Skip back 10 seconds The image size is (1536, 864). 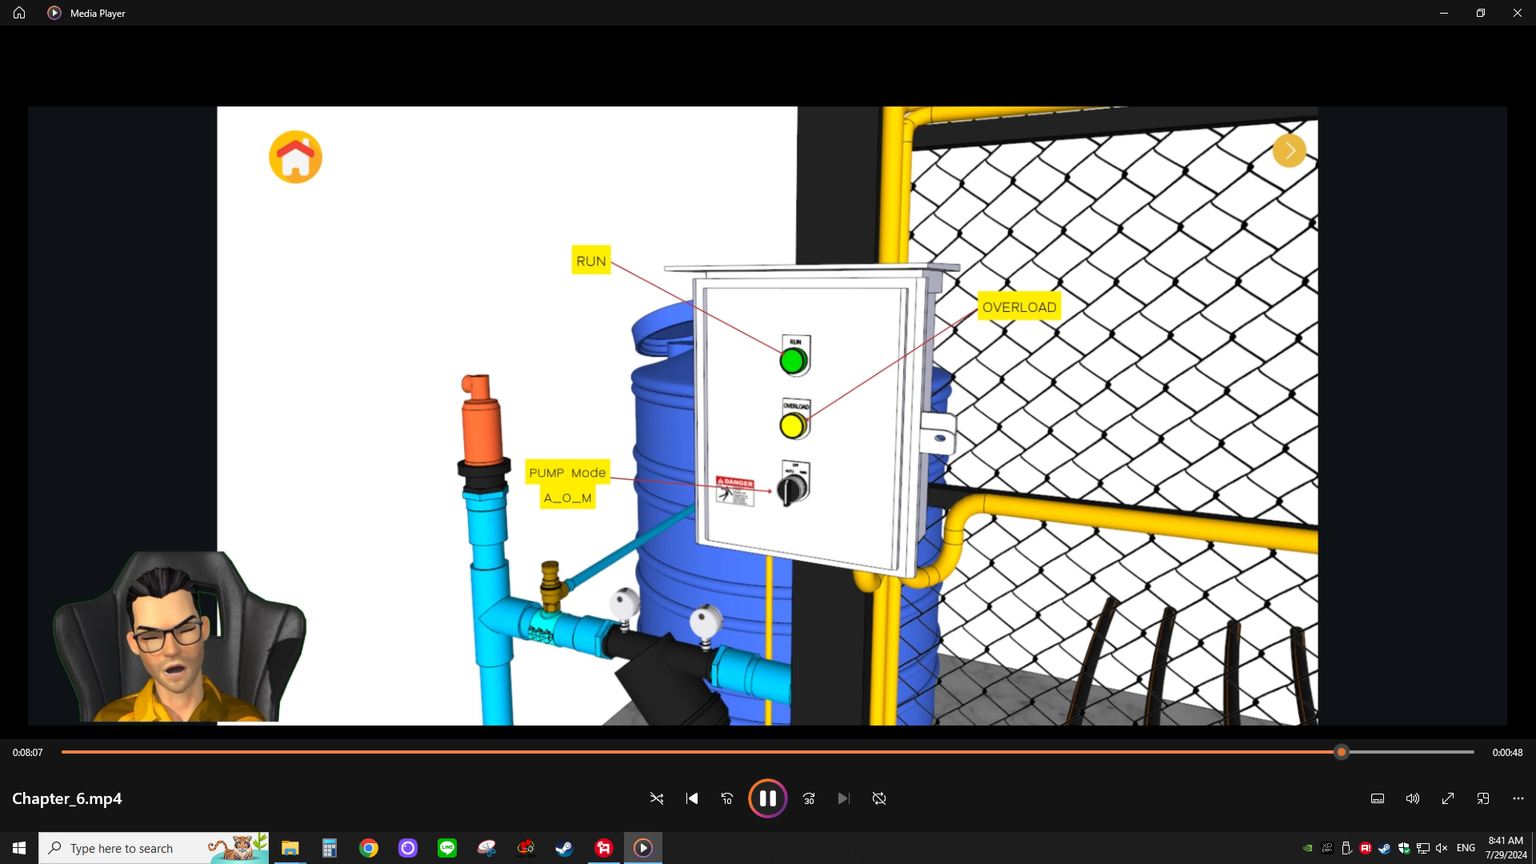click(727, 798)
